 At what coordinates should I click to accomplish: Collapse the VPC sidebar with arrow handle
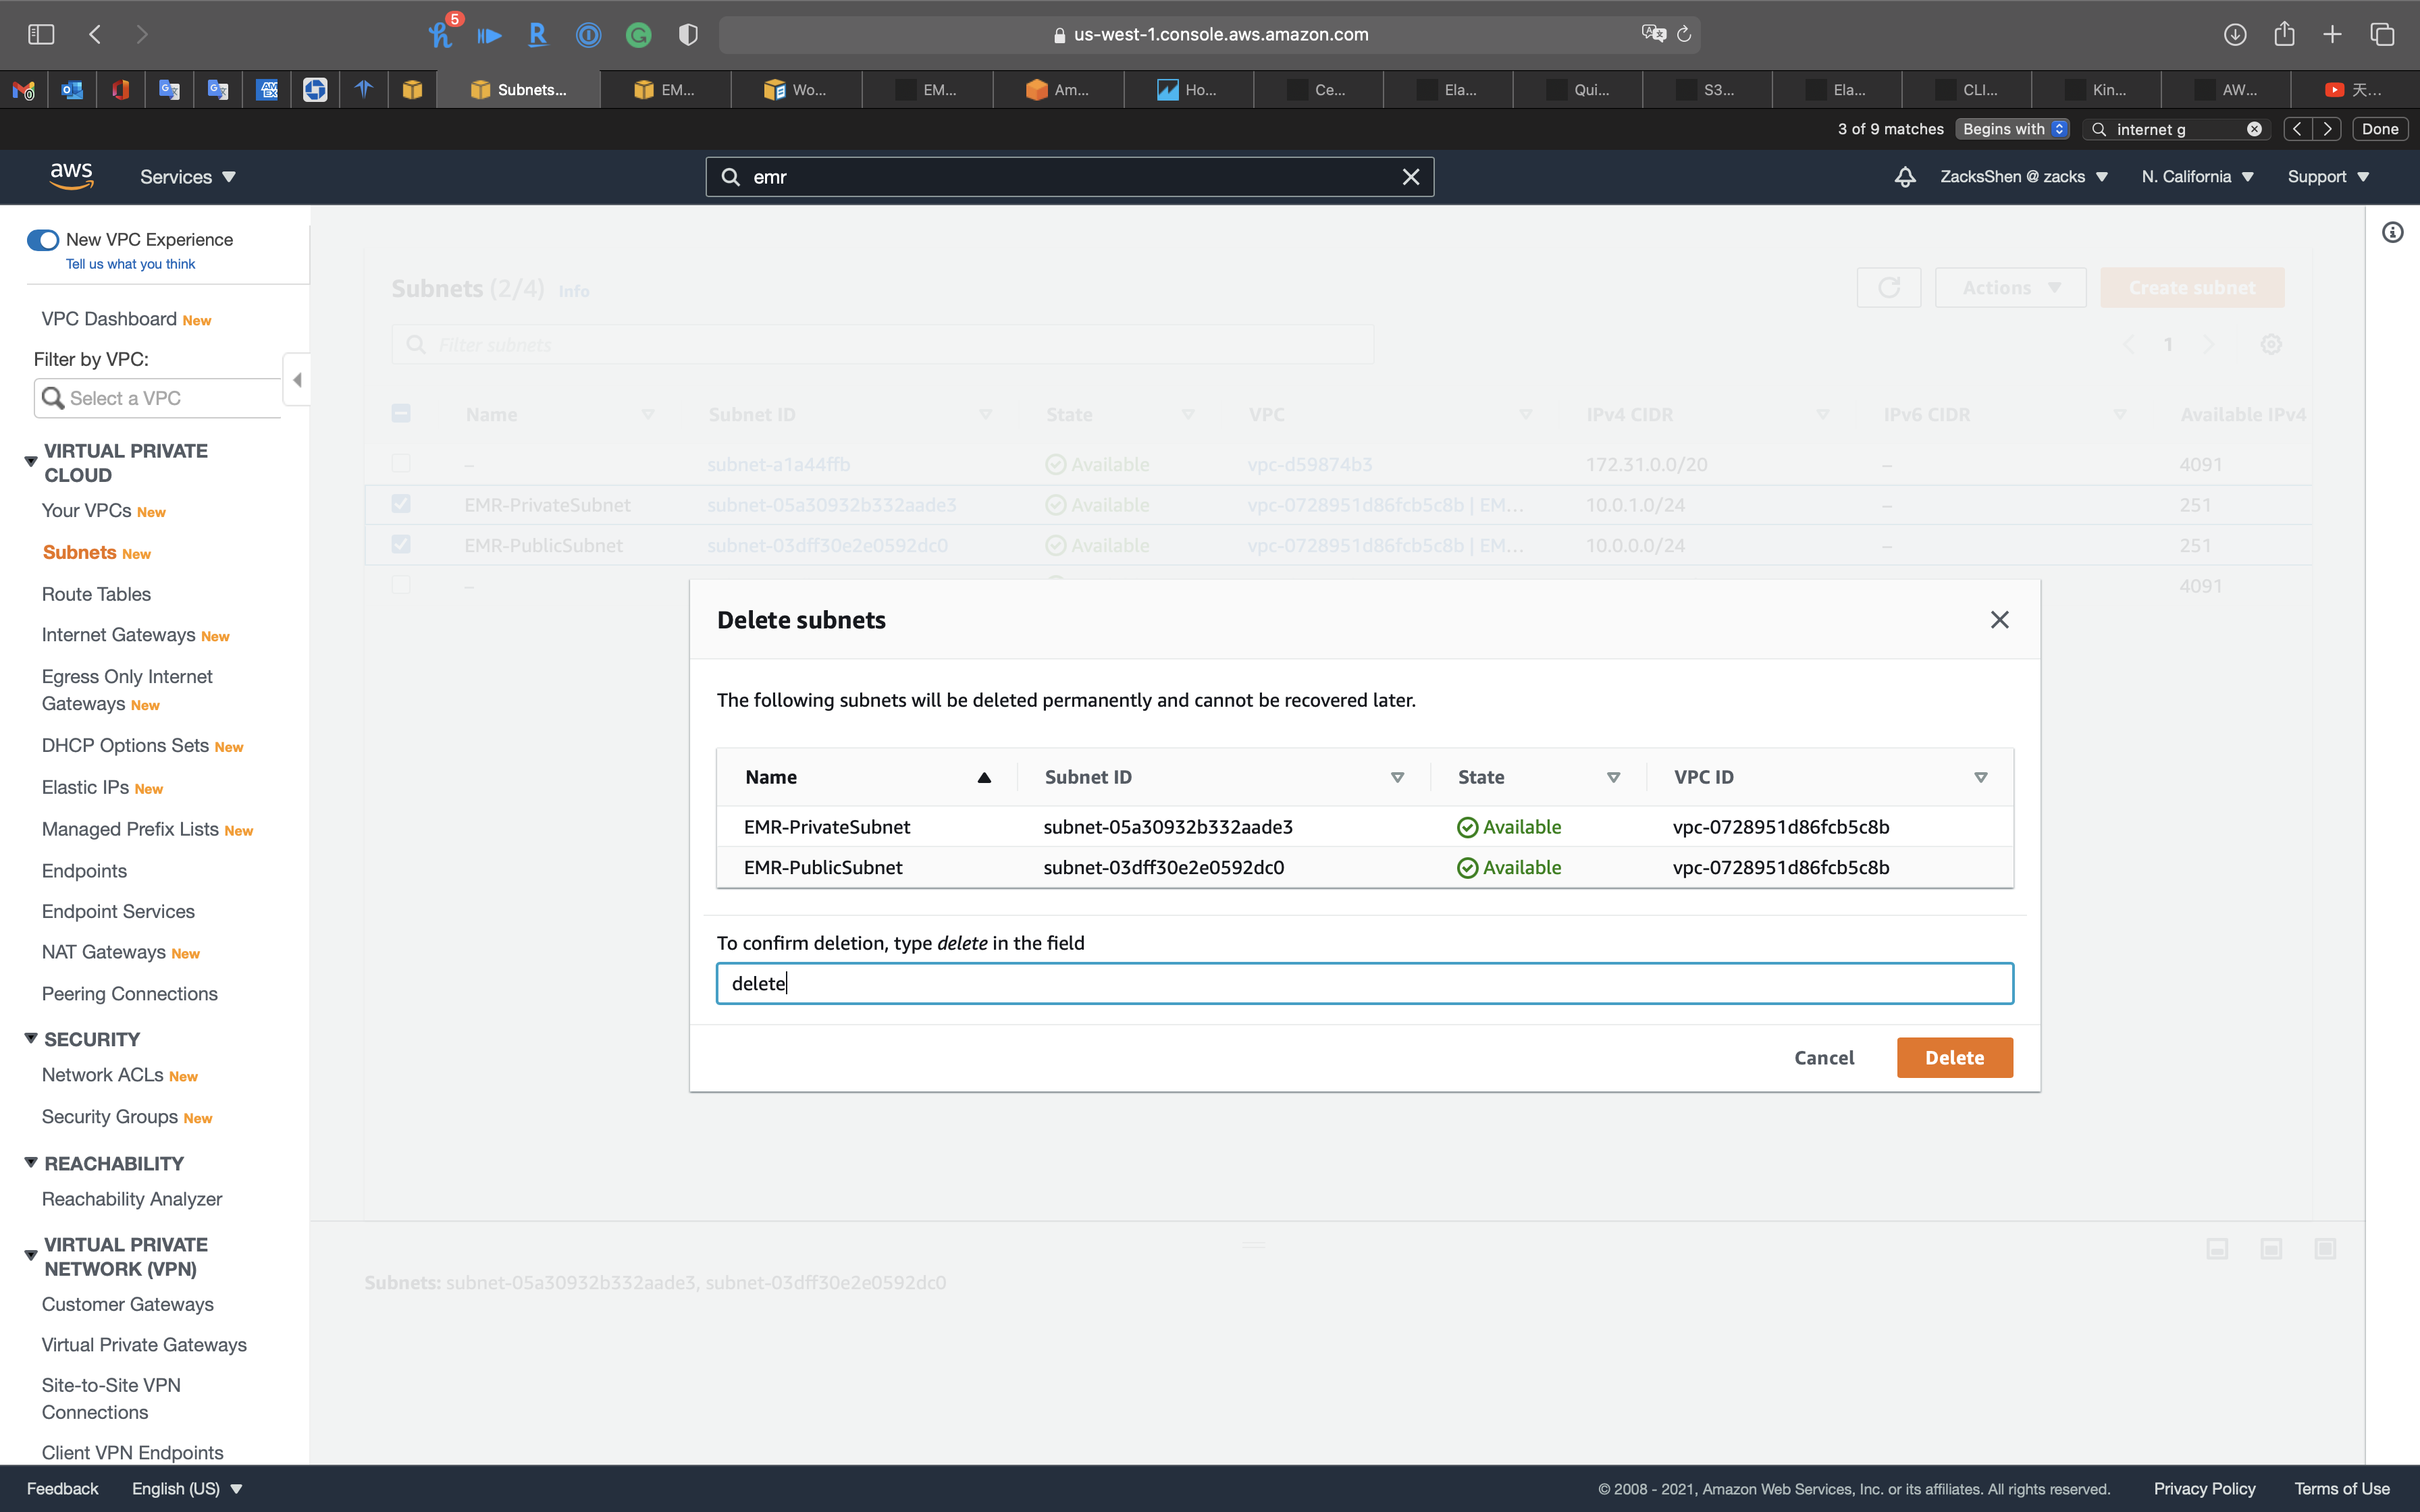(297, 380)
